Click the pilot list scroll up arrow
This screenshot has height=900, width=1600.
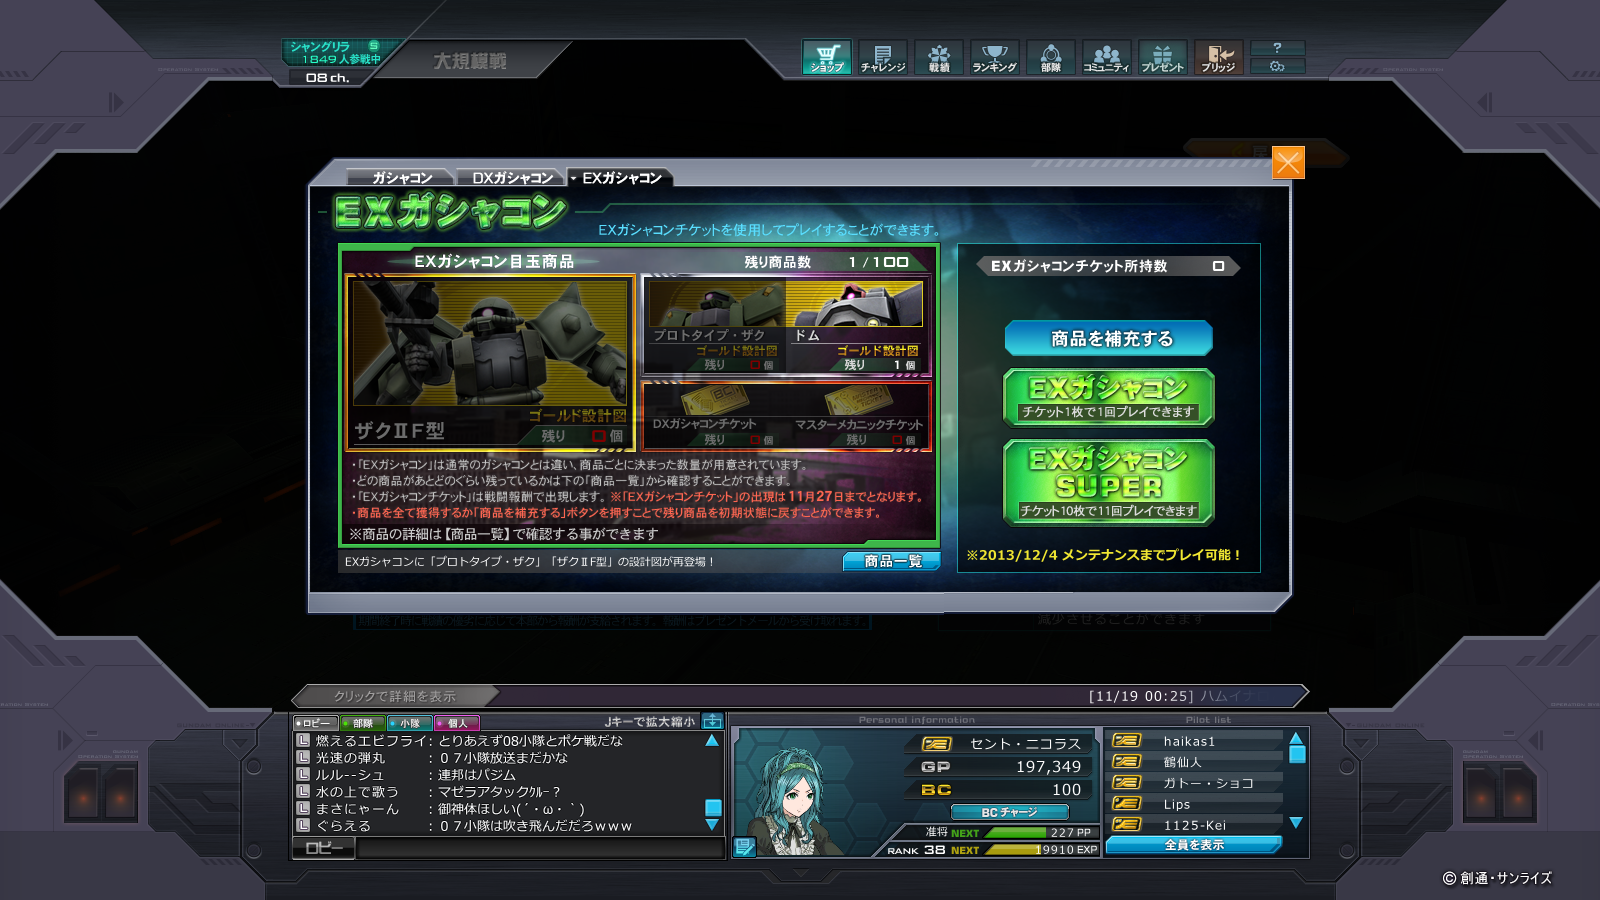1296,739
